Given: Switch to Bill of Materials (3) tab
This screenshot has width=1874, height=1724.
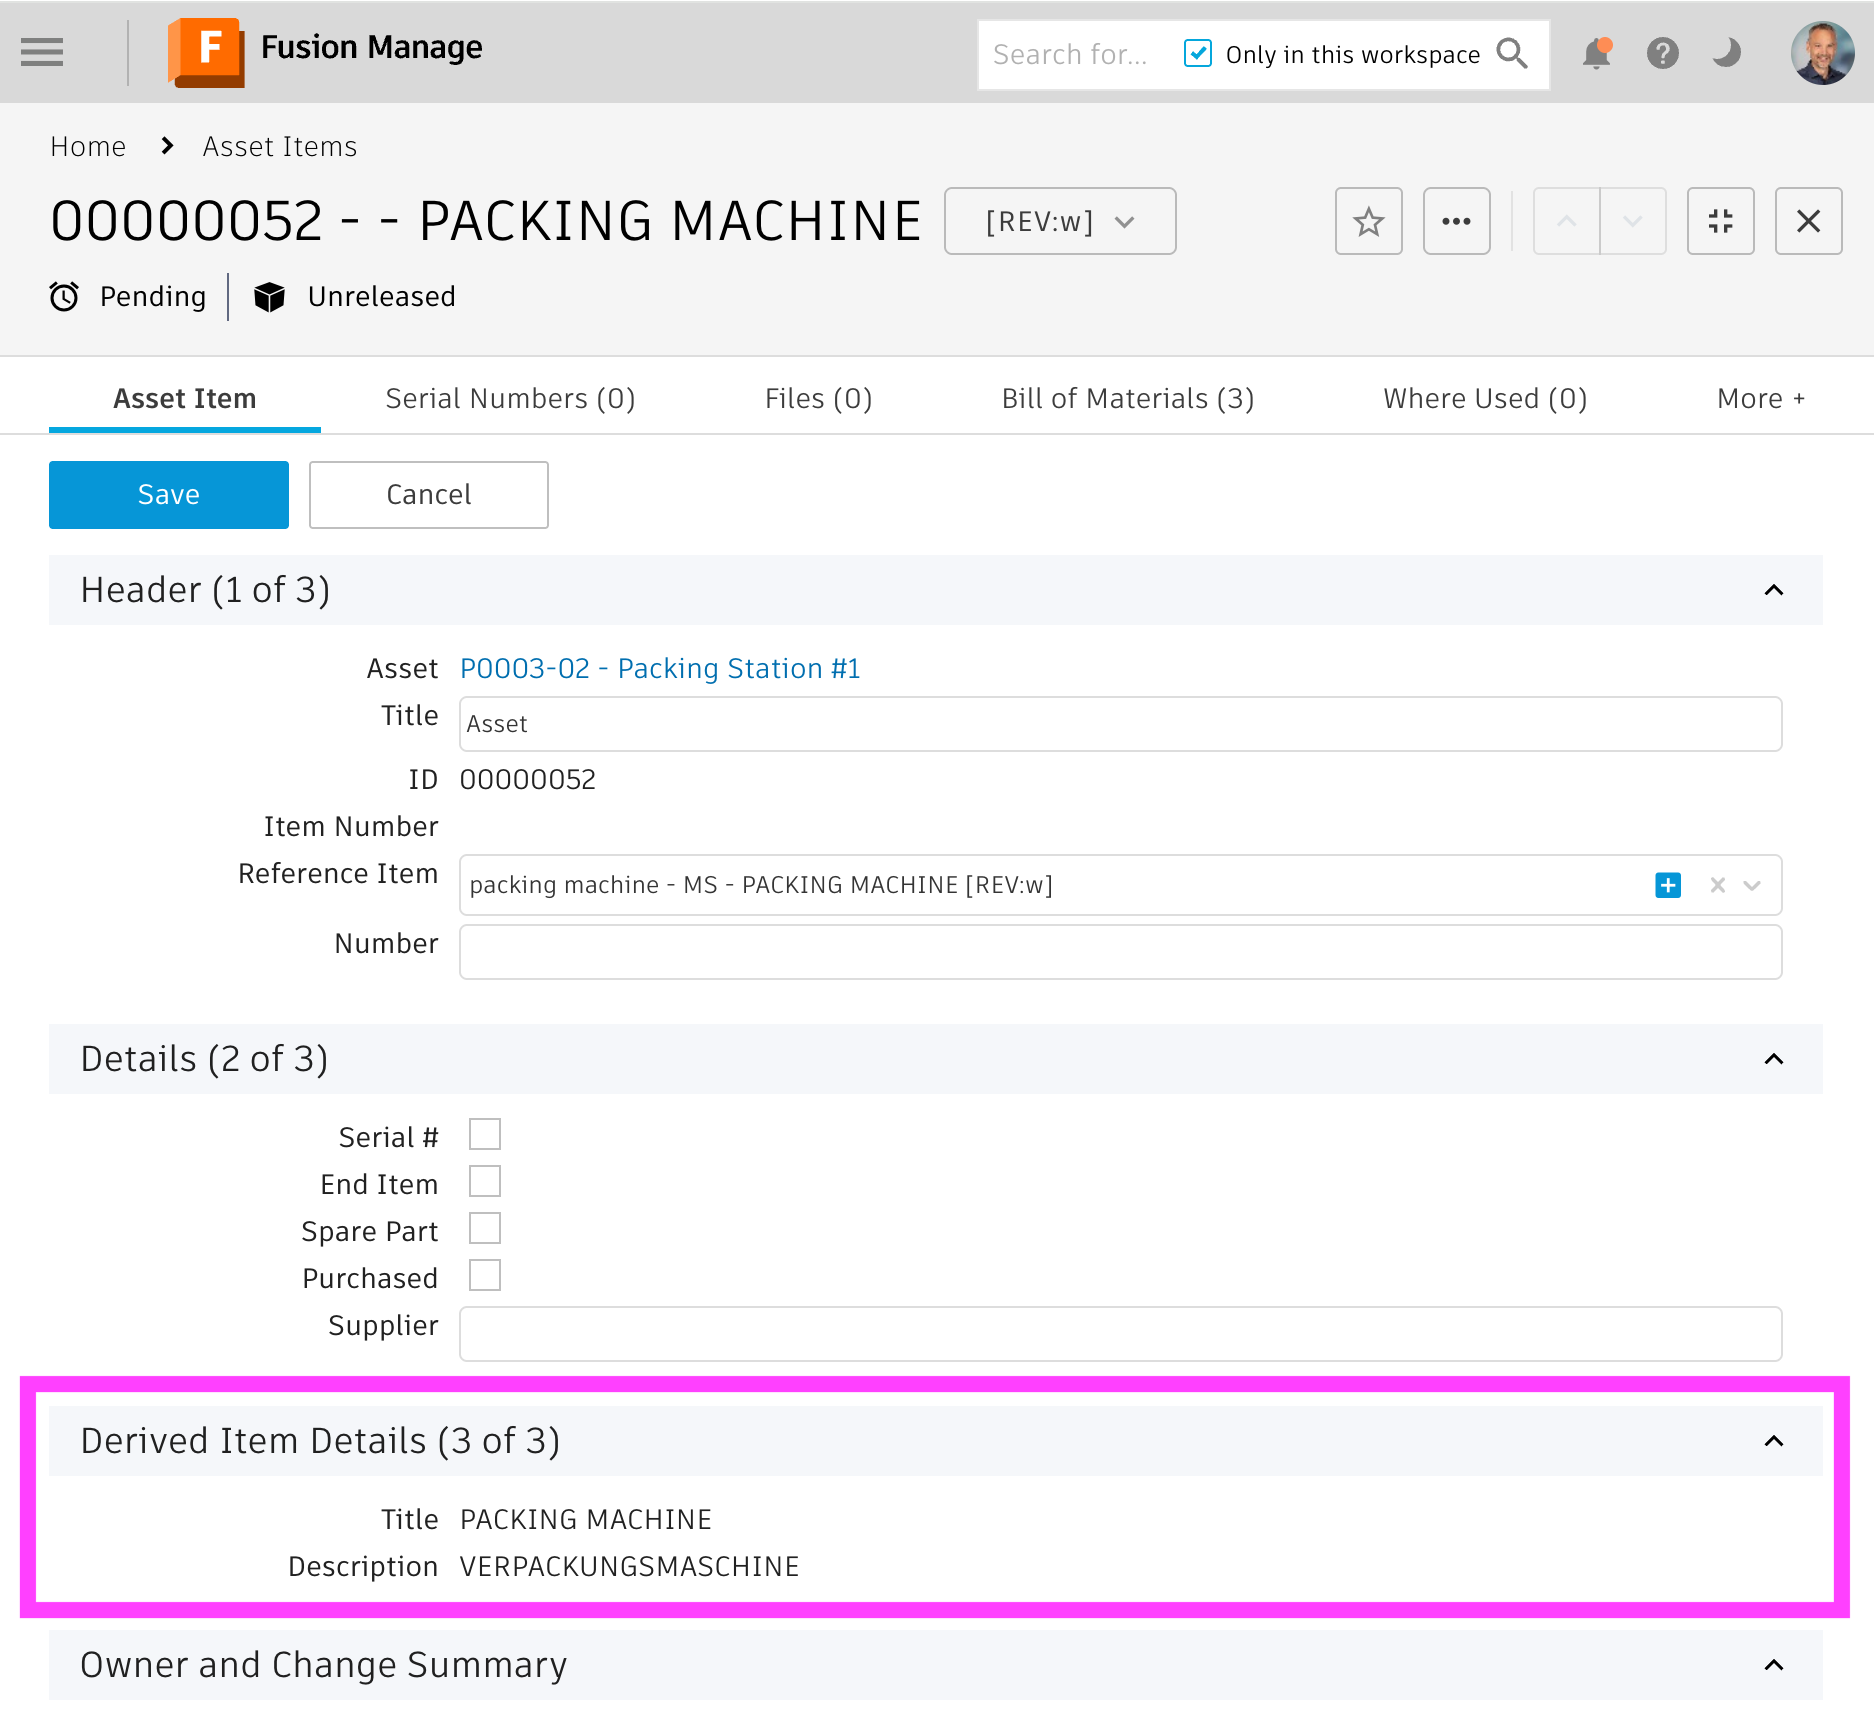Looking at the screenshot, I should pos(1127,398).
